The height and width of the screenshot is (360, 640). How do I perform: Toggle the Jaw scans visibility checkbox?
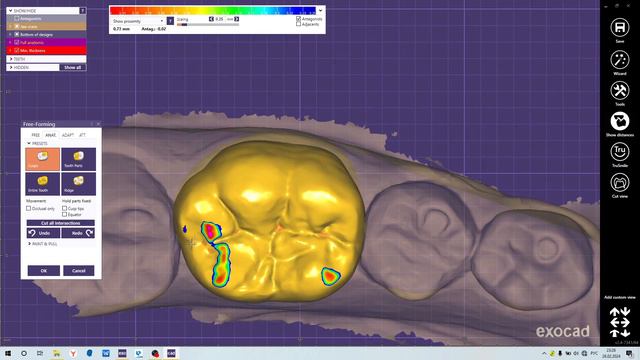17,27
